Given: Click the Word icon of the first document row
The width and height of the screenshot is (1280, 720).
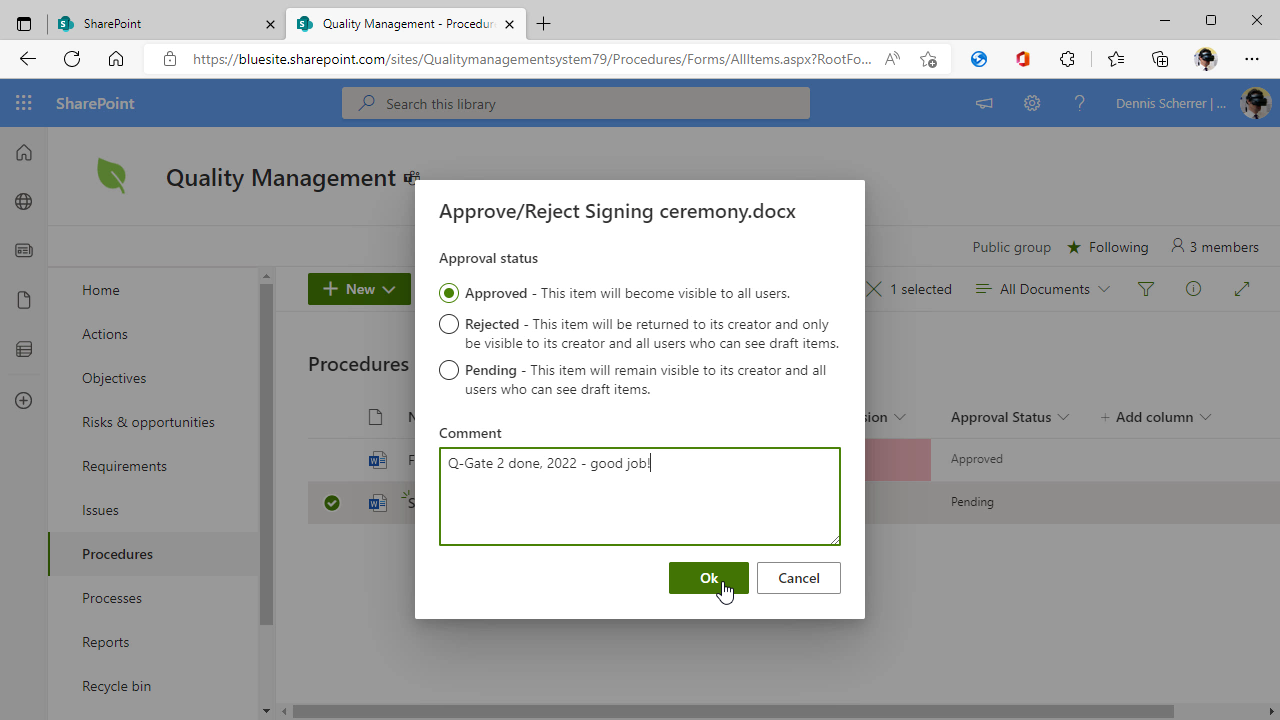Looking at the screenshot, I should point(377,460).
